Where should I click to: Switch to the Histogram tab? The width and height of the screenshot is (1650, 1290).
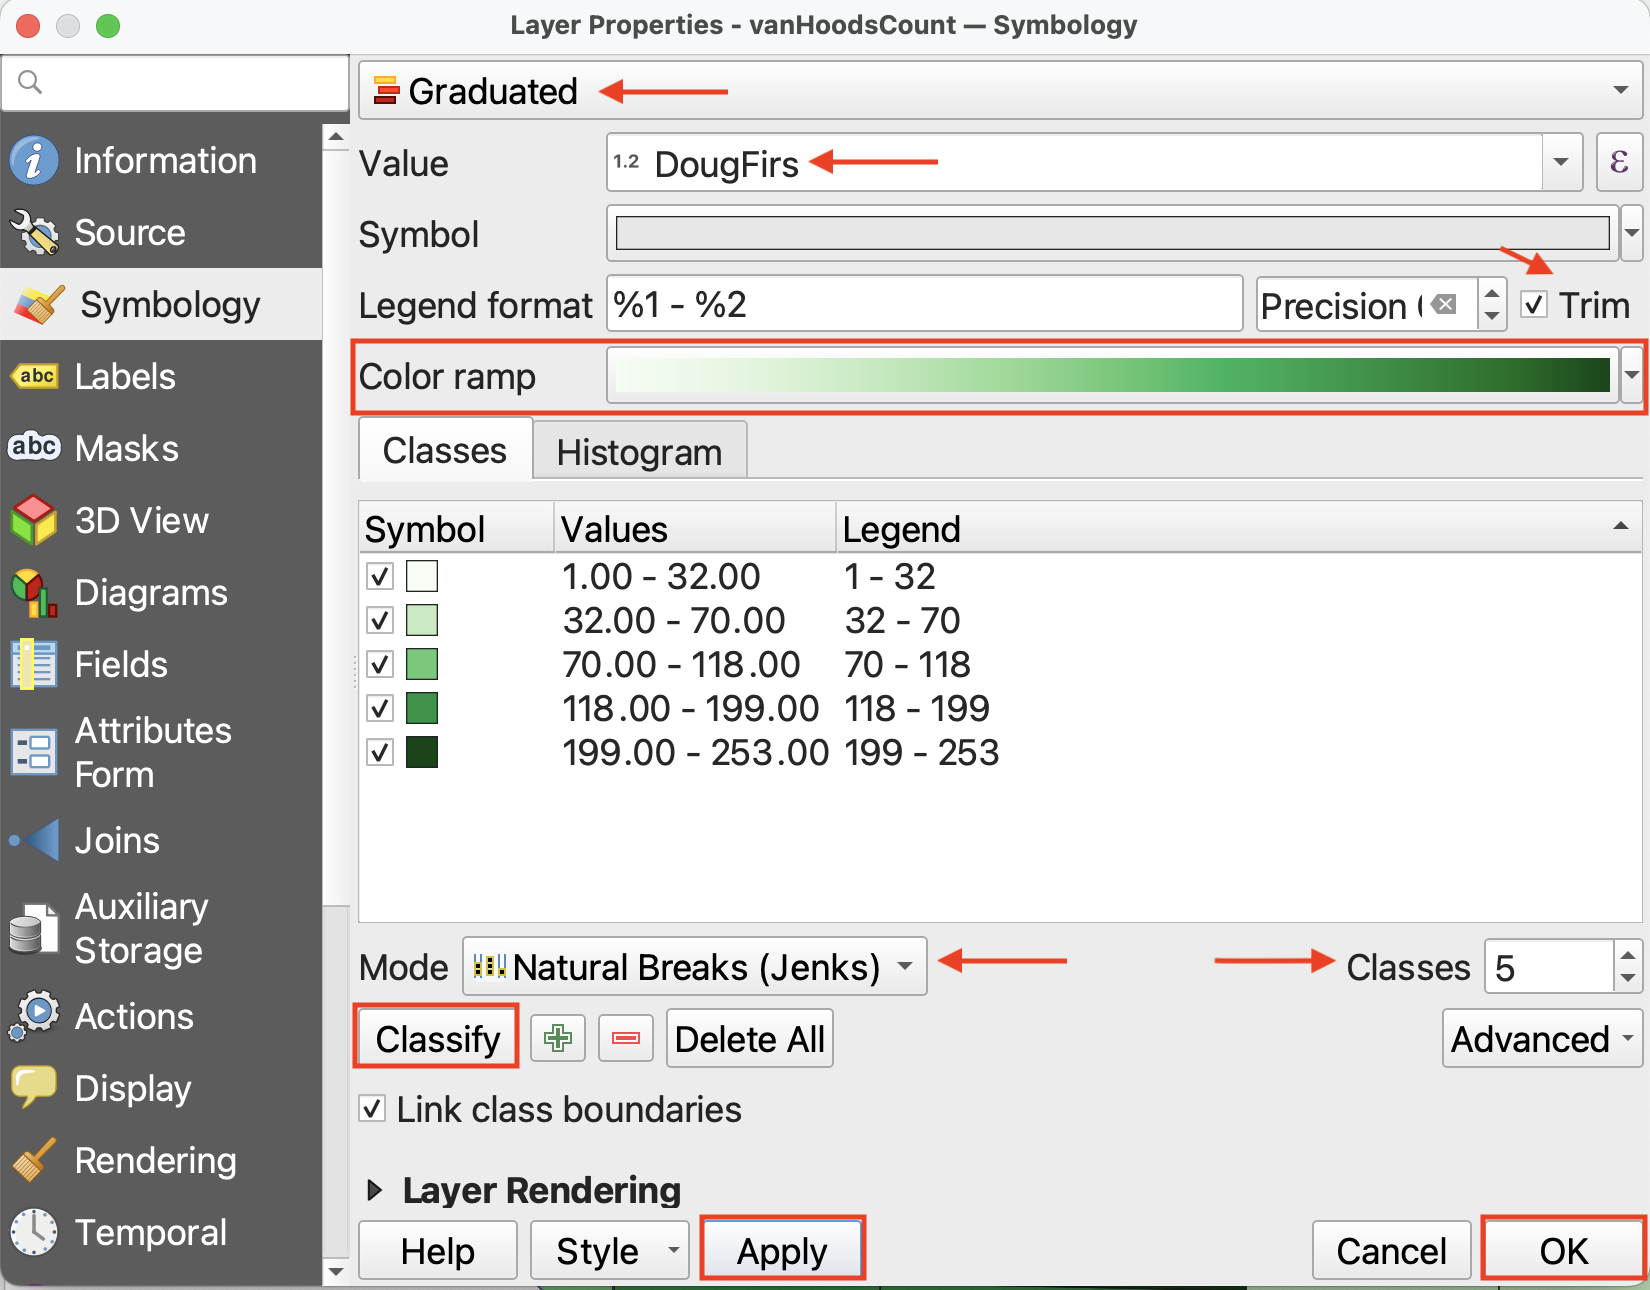639,452
